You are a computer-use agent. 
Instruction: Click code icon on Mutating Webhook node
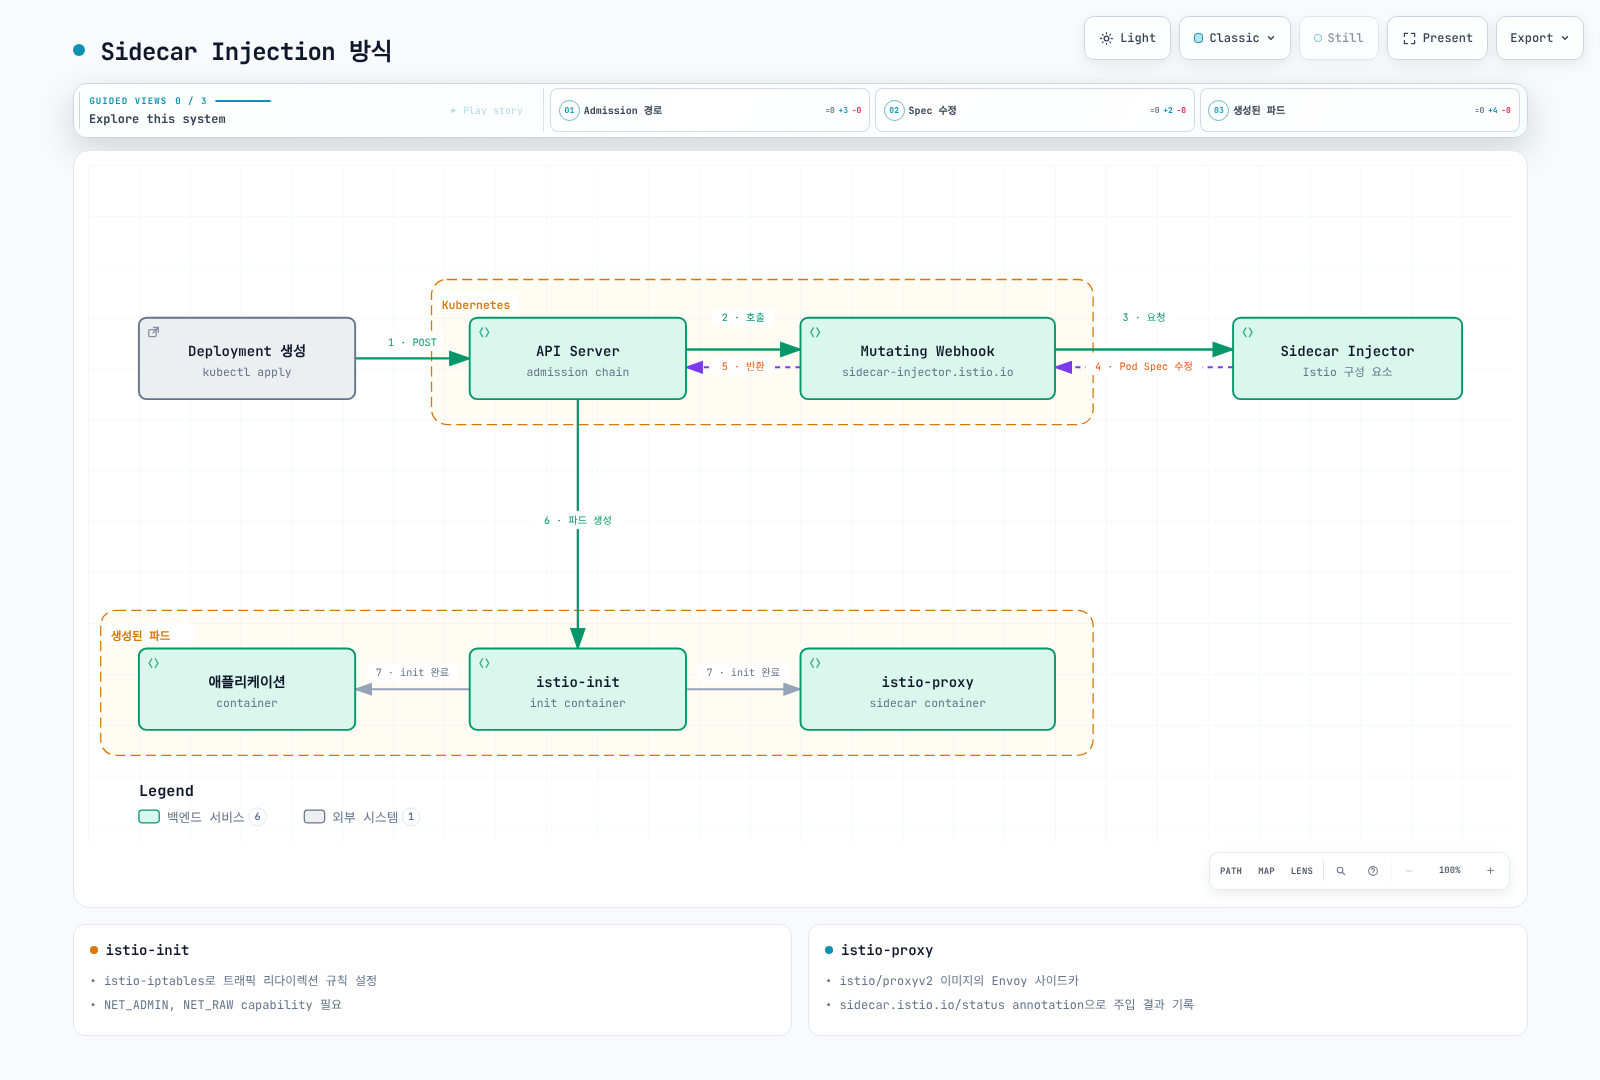815,332
